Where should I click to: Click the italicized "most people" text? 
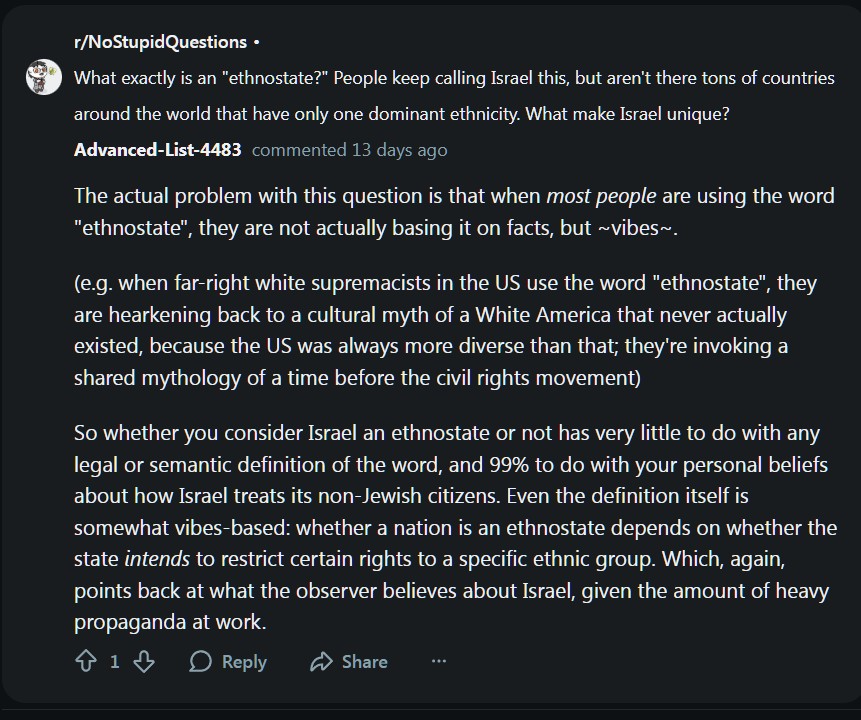point(600,196)
